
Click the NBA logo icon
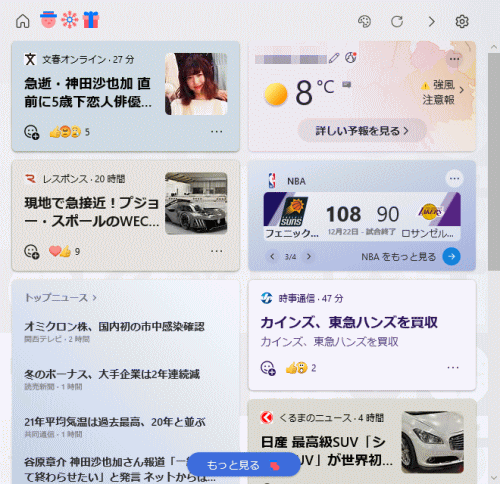pyautogui.click(x=272, y=181)
